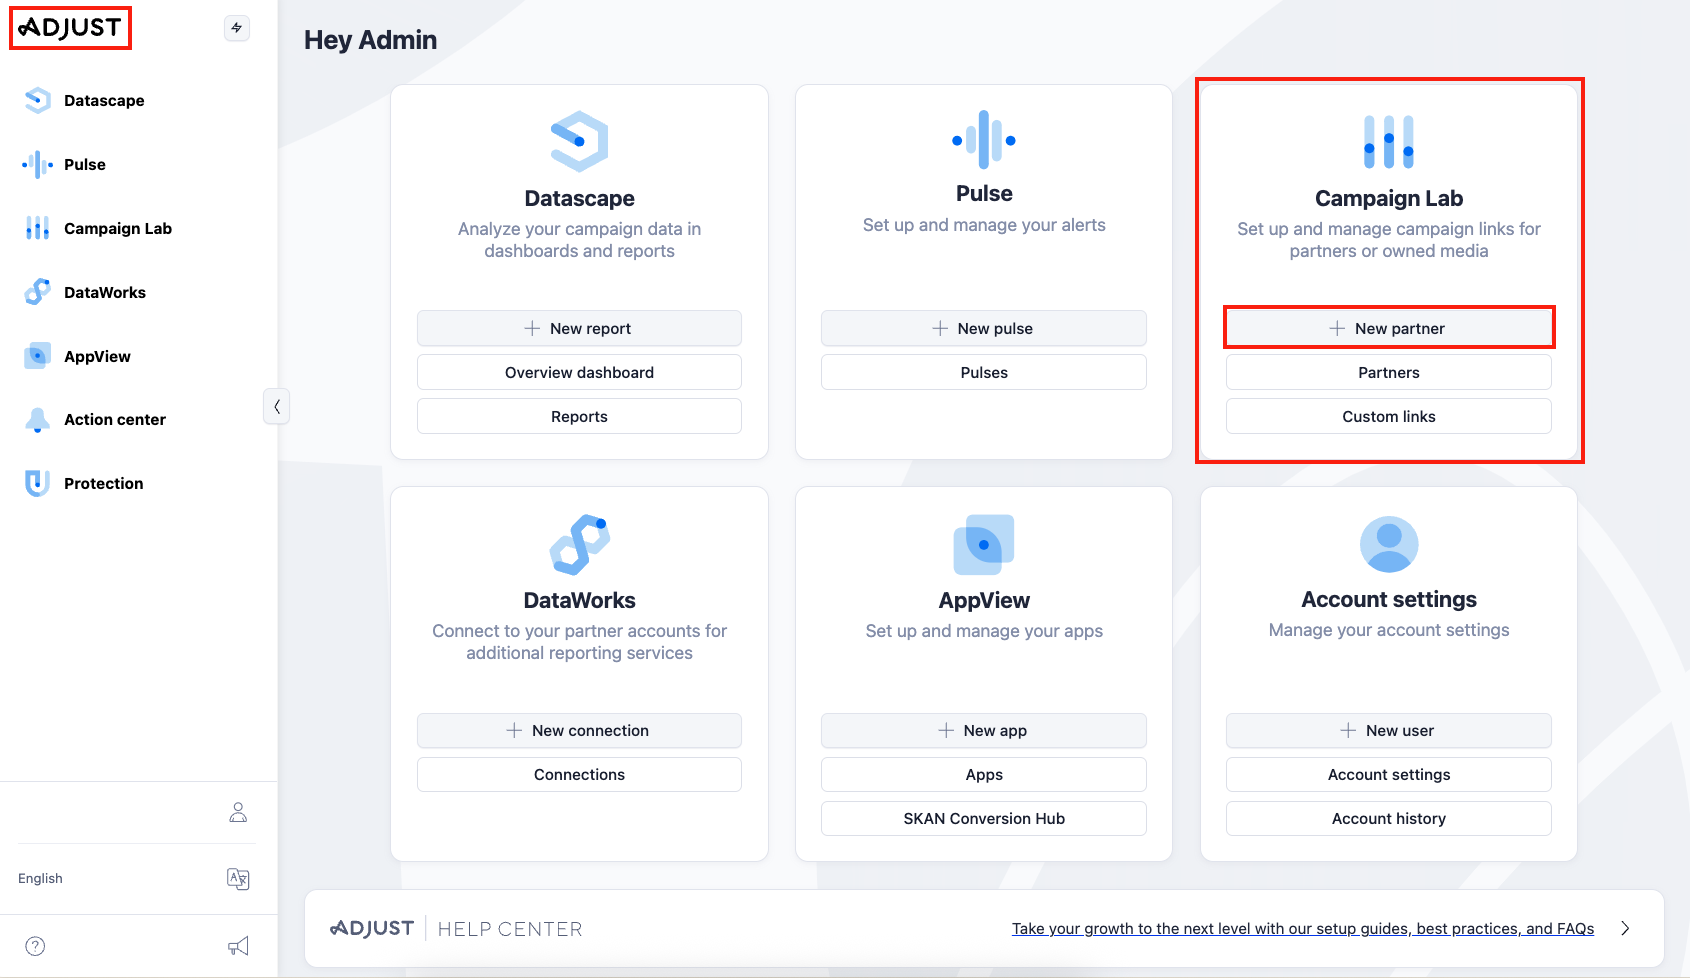The image size is (1690, 978).
Task: Click the Protection shield icon in the sidebar
Action: click(x=38, y=484)
